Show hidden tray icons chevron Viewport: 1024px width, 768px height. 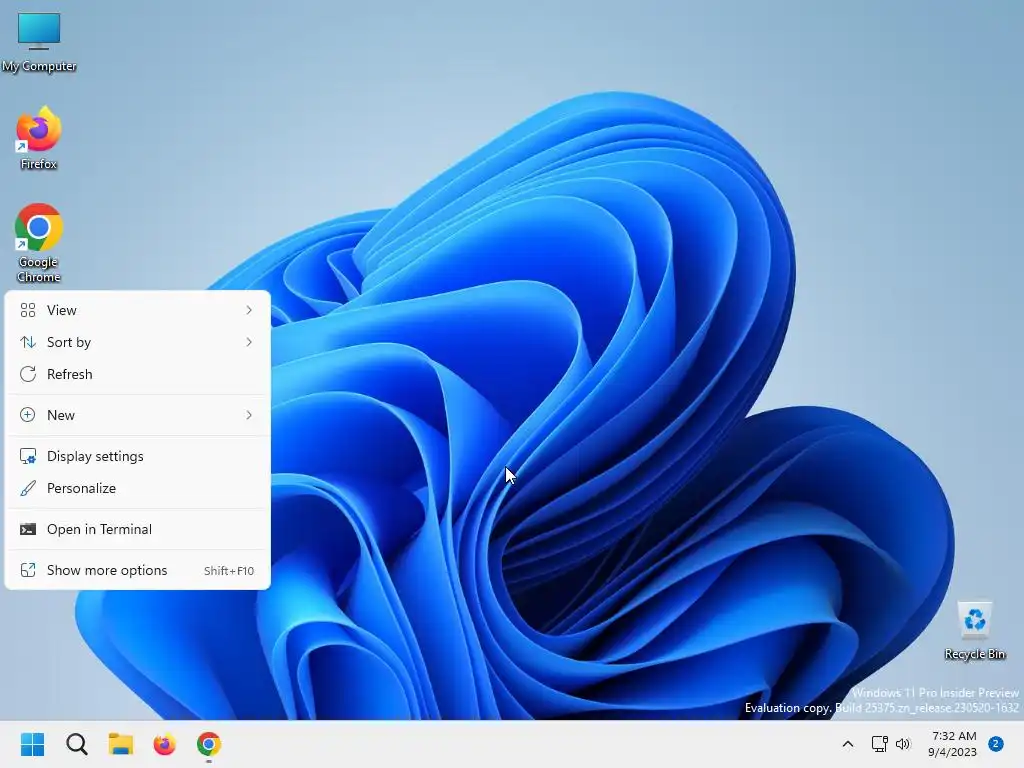click(x=848, y=744)
